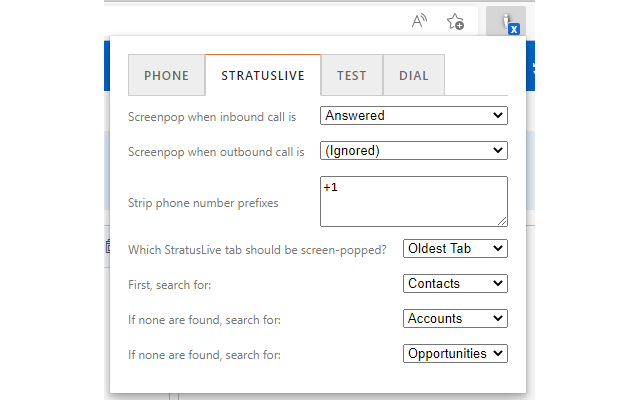The width and height of the screenshot is (640, 400).
Task: Click the Read Aloud icon in address bar
Action: [x=420, y=21]
